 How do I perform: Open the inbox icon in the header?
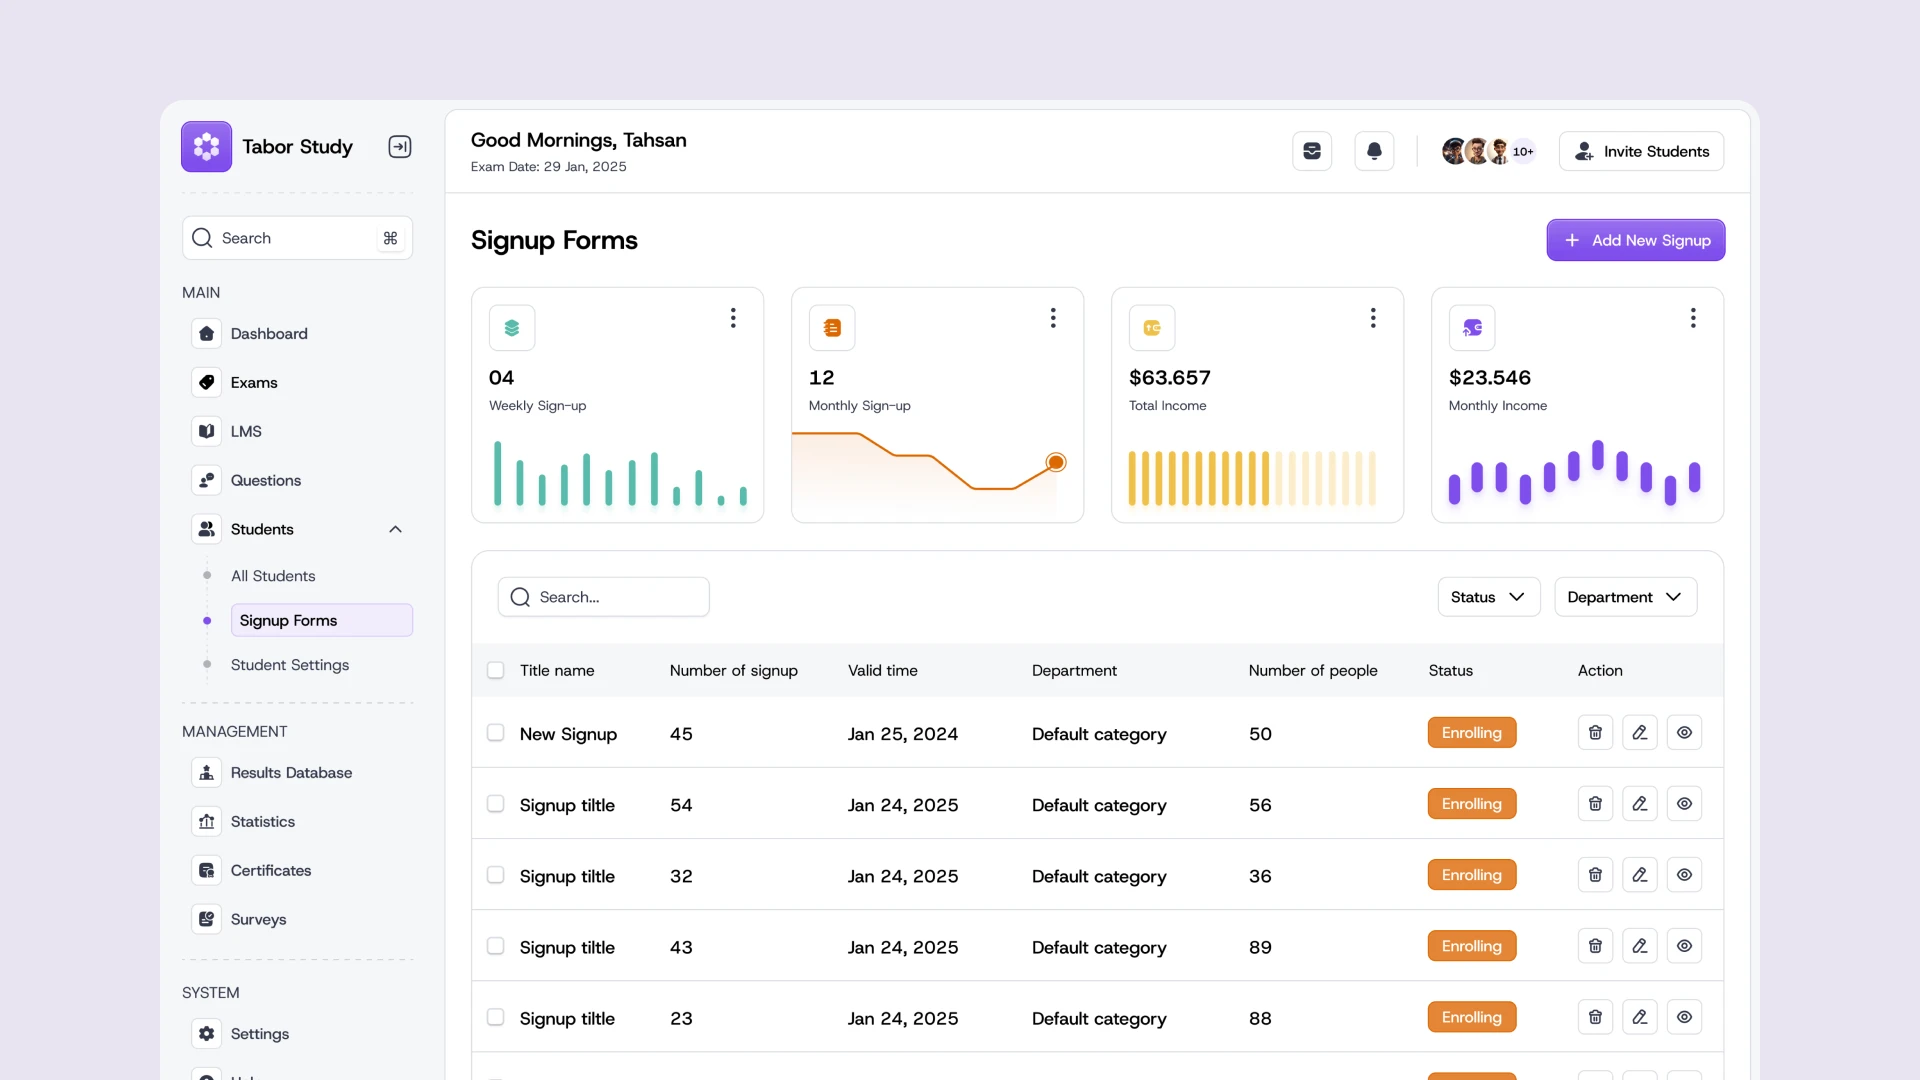[x=1312, y=151]
